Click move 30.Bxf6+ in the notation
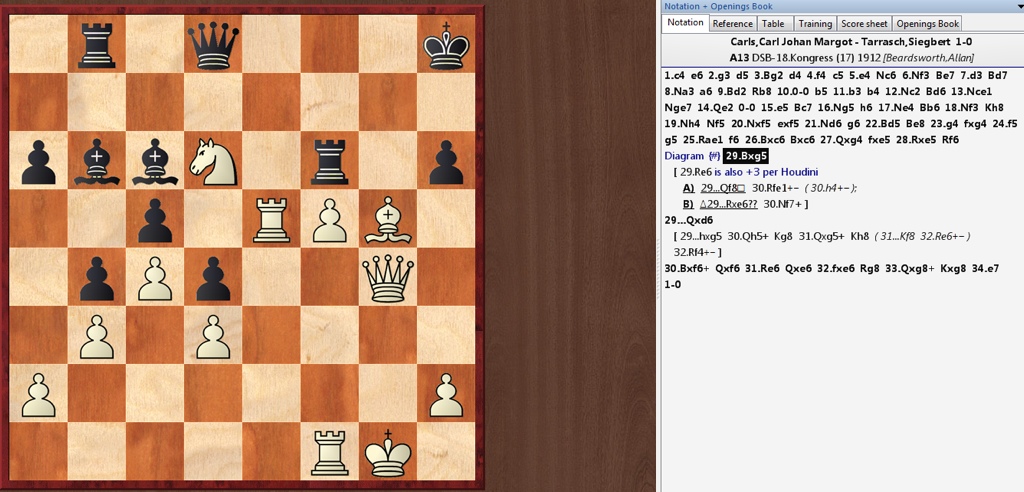This screenshot has height=492, width=1024. point(686,268)
